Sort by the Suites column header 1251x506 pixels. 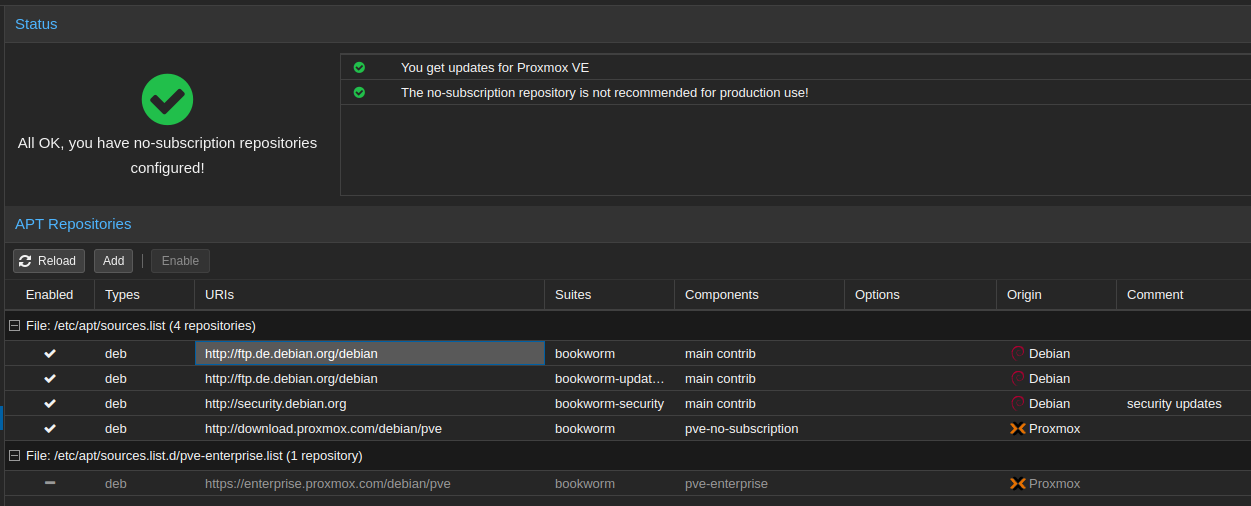pyautogui.click(x=573, y=295)
